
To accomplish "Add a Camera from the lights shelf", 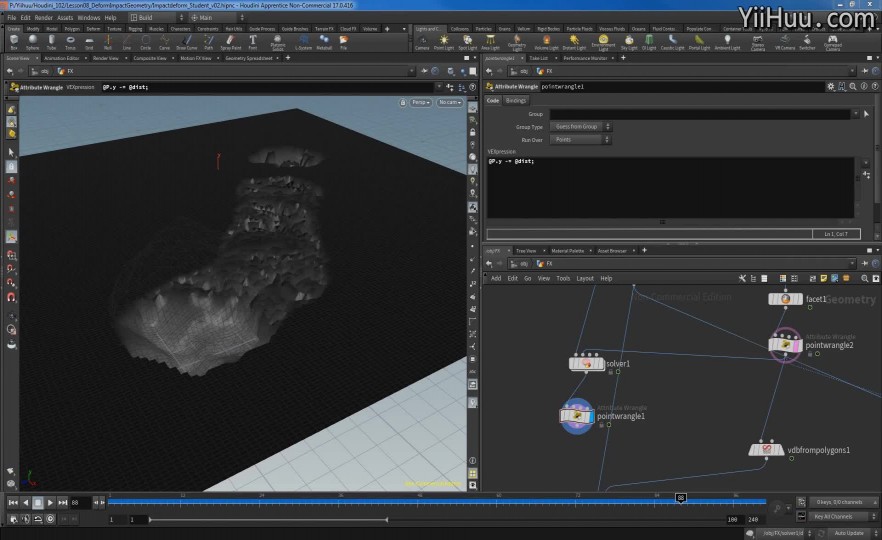I will click(x=422, y=42).
